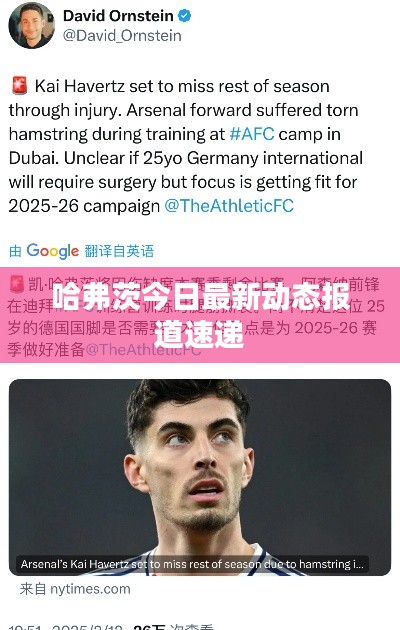Click the blue verified badge
Screen dimensions: 400x630
[x=184, y=16]
